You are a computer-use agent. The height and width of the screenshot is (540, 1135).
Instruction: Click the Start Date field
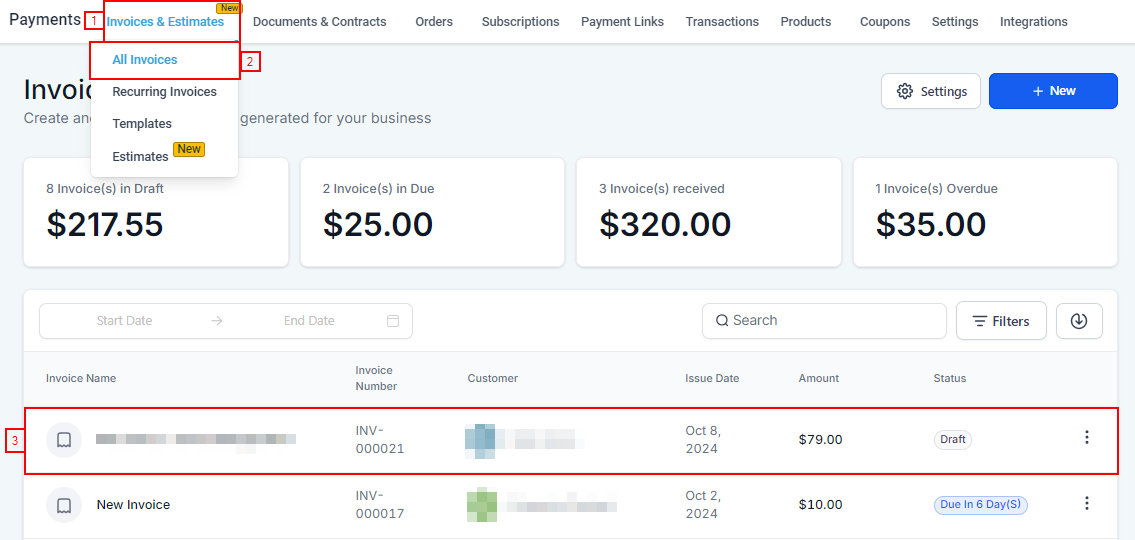pos(124,321)
